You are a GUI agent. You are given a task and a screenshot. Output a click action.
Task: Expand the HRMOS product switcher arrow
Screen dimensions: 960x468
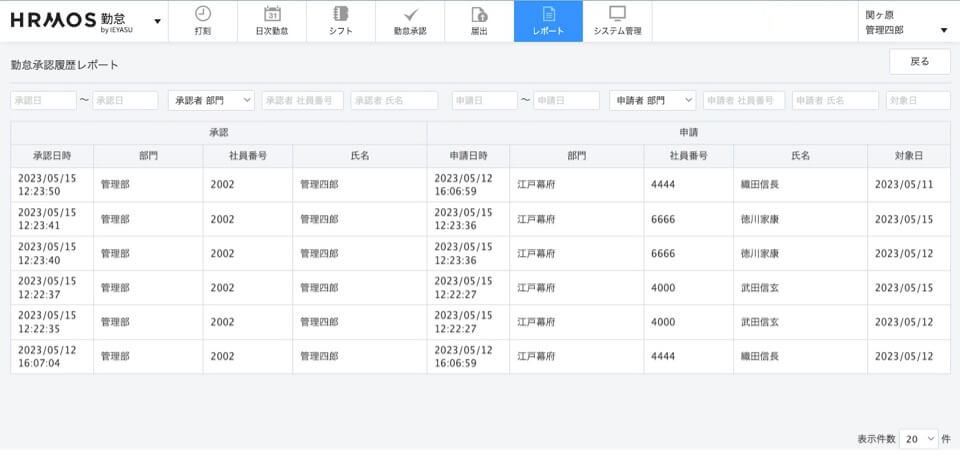tap(157, 21)
